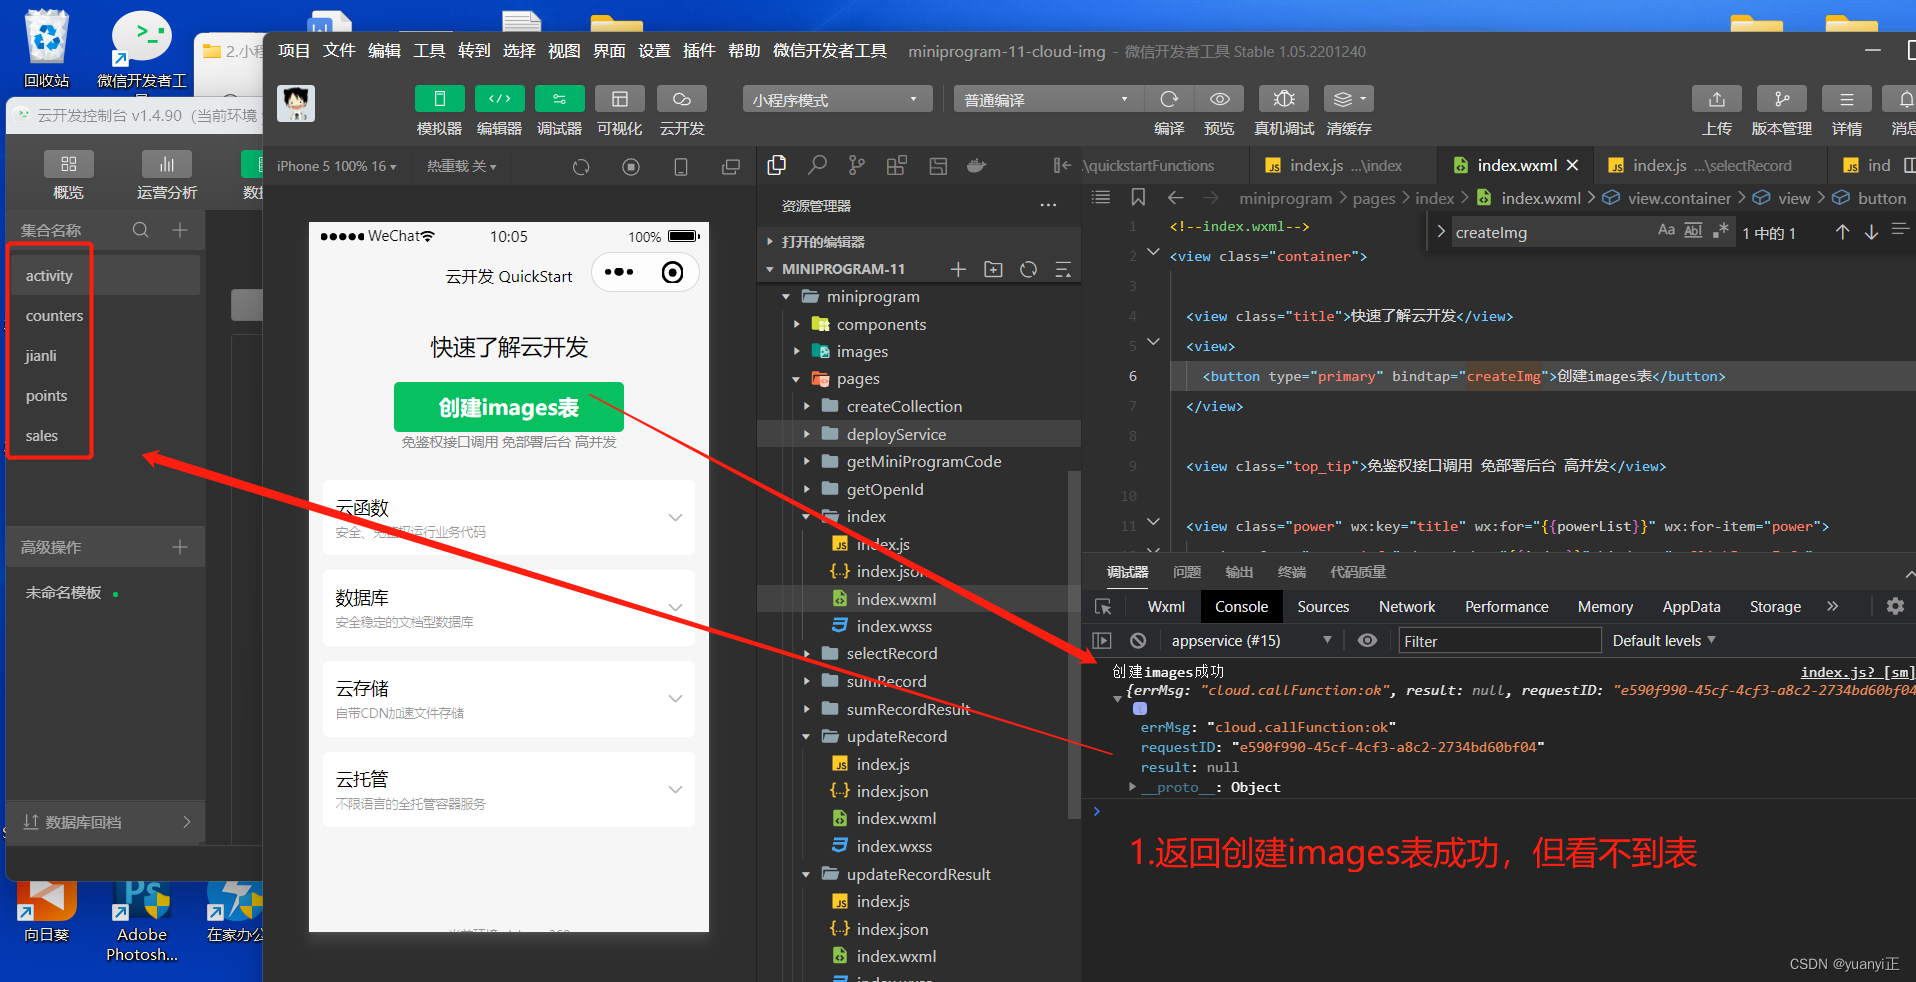Open devtools settings gear

[x=1895, y=606]
